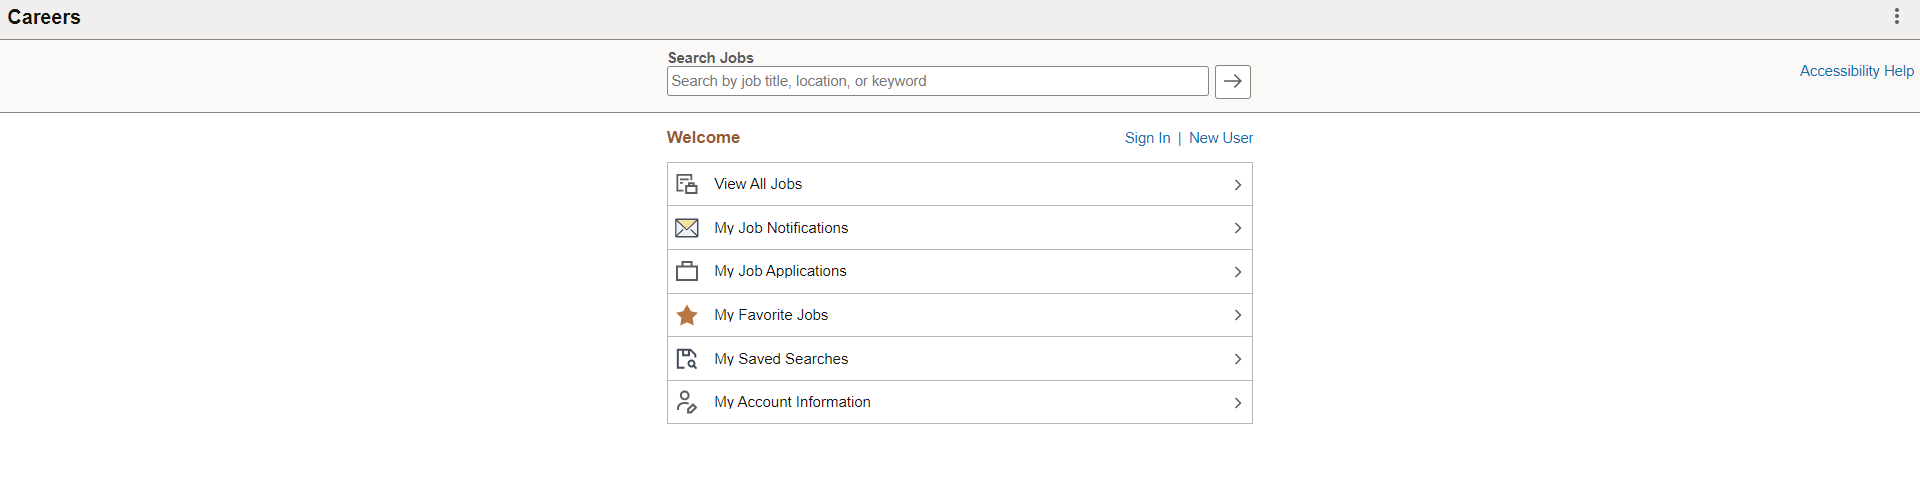Click the View All Jobs list icon
1920x499 pixels.
[687, 184]
